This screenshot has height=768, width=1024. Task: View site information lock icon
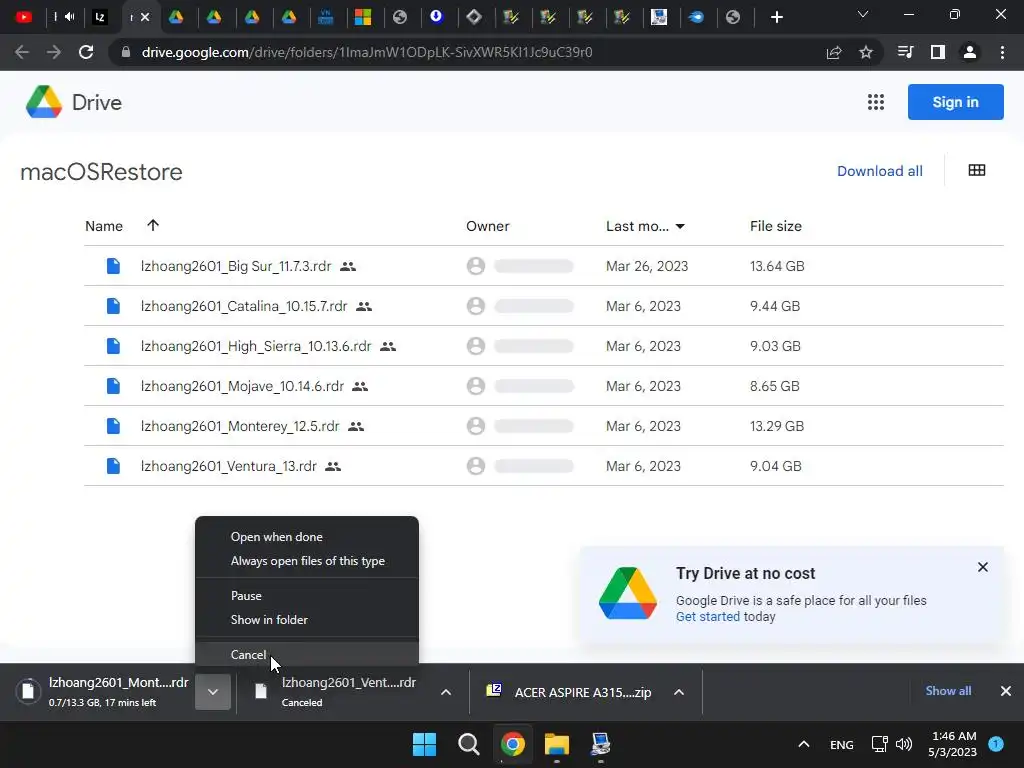pyautogui.click(x=125, y=52)
